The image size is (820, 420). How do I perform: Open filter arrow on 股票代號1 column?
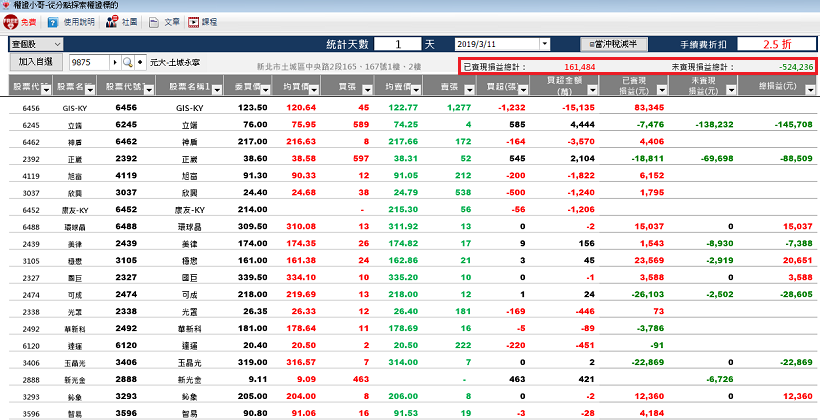pyautogui.click(x=149, y=91)
